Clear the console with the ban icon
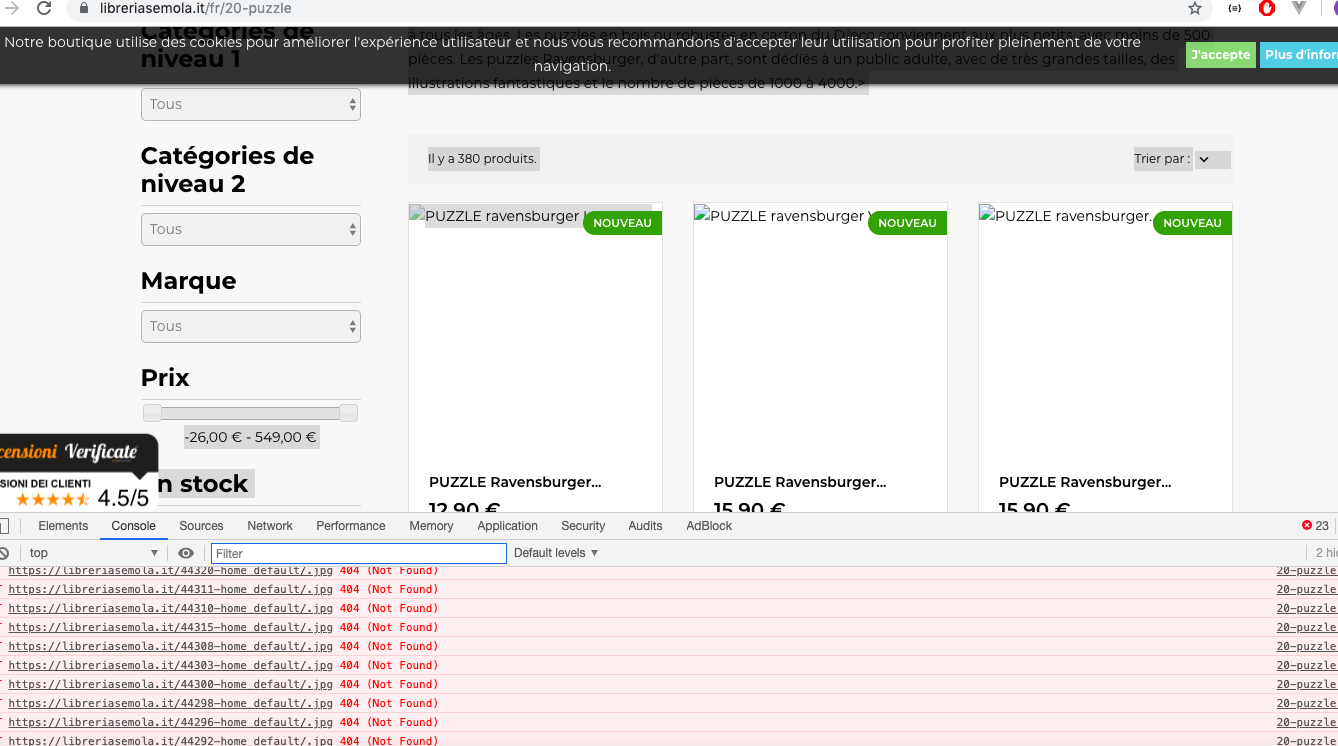1338x746 pixels. (4, 553)
